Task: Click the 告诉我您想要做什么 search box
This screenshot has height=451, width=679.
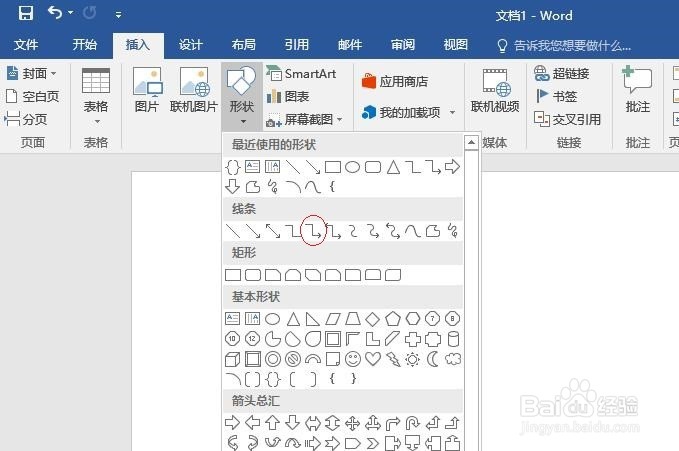Action: tap(564, 45)
